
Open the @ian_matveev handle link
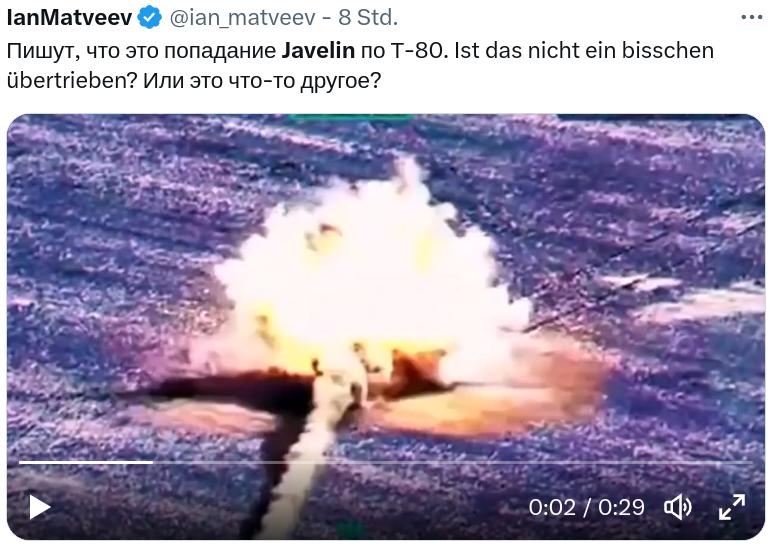coord(243,18)
